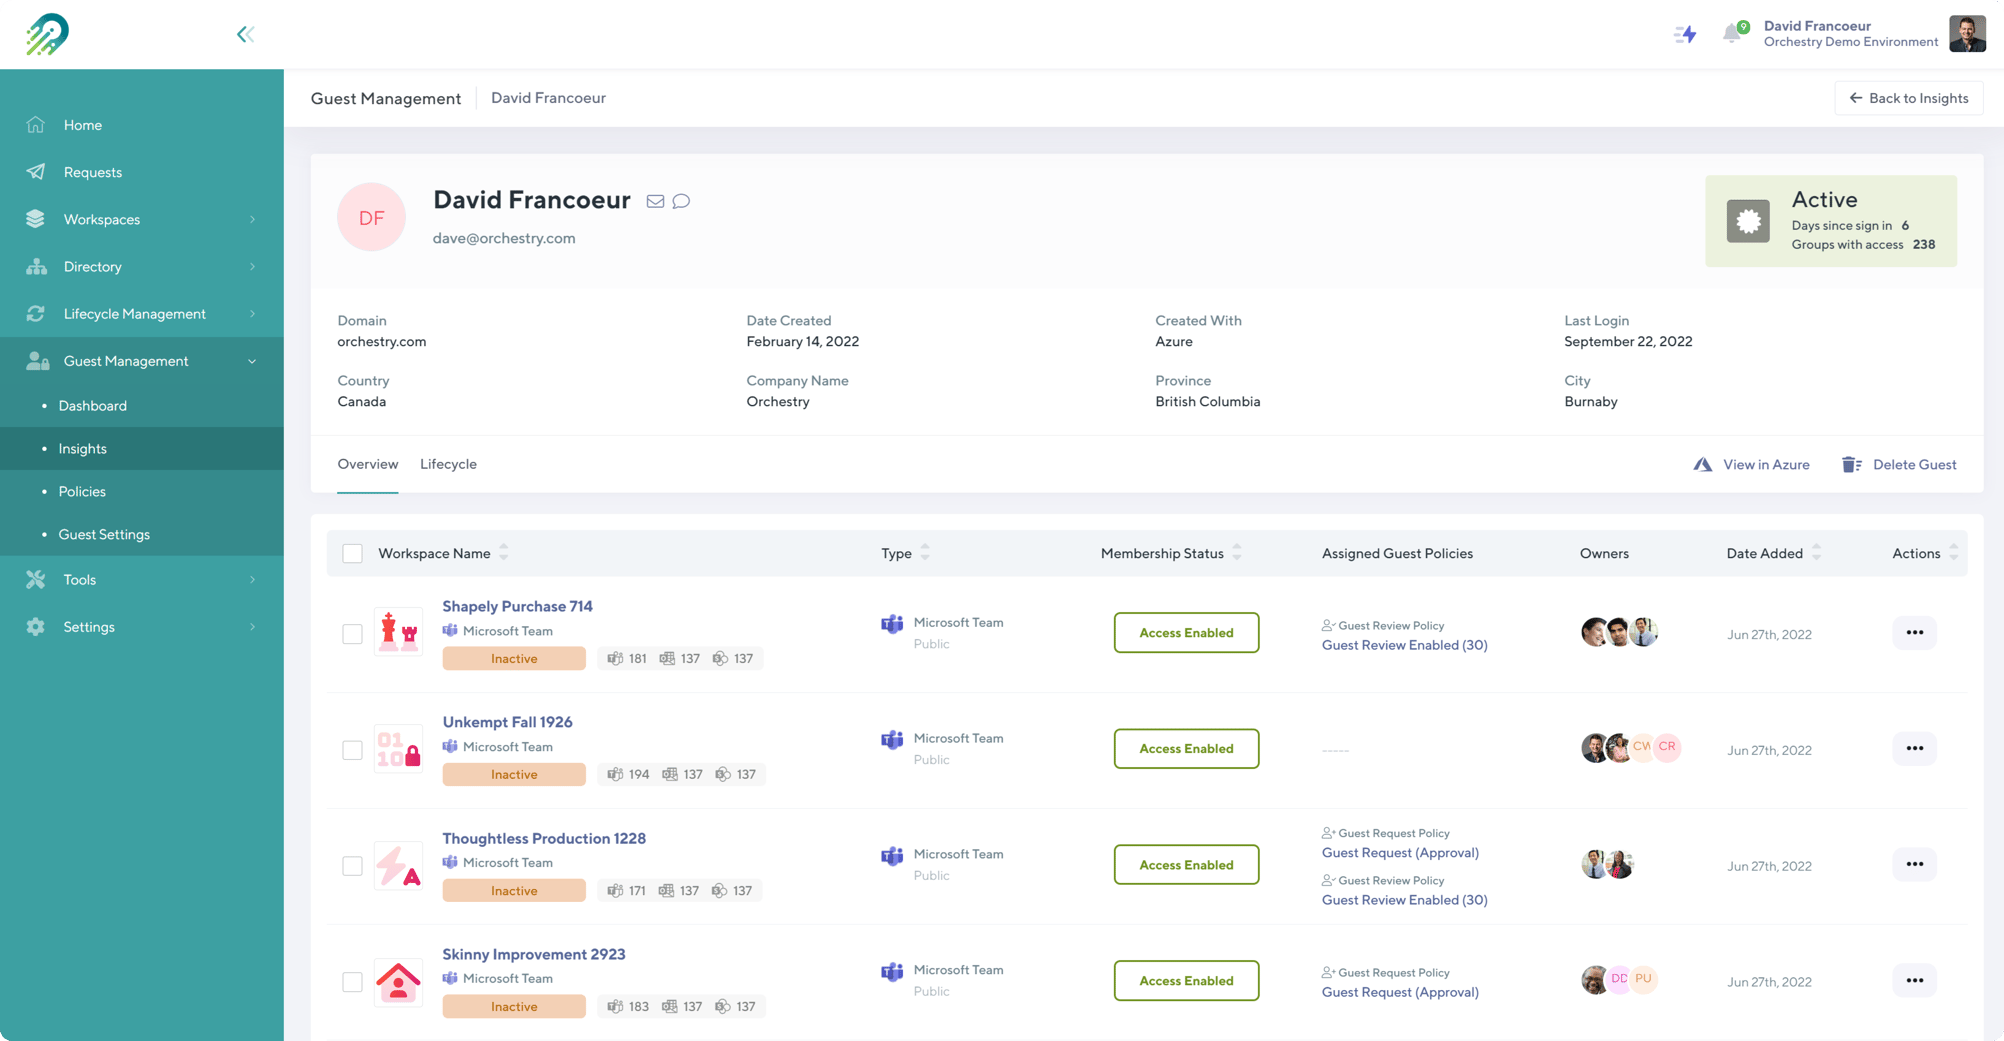The height and width of the screenshot is (1041, 2004).
Task: Click the Access Enabled pill for Skinny Improvement 2923
Action: 1186,980
